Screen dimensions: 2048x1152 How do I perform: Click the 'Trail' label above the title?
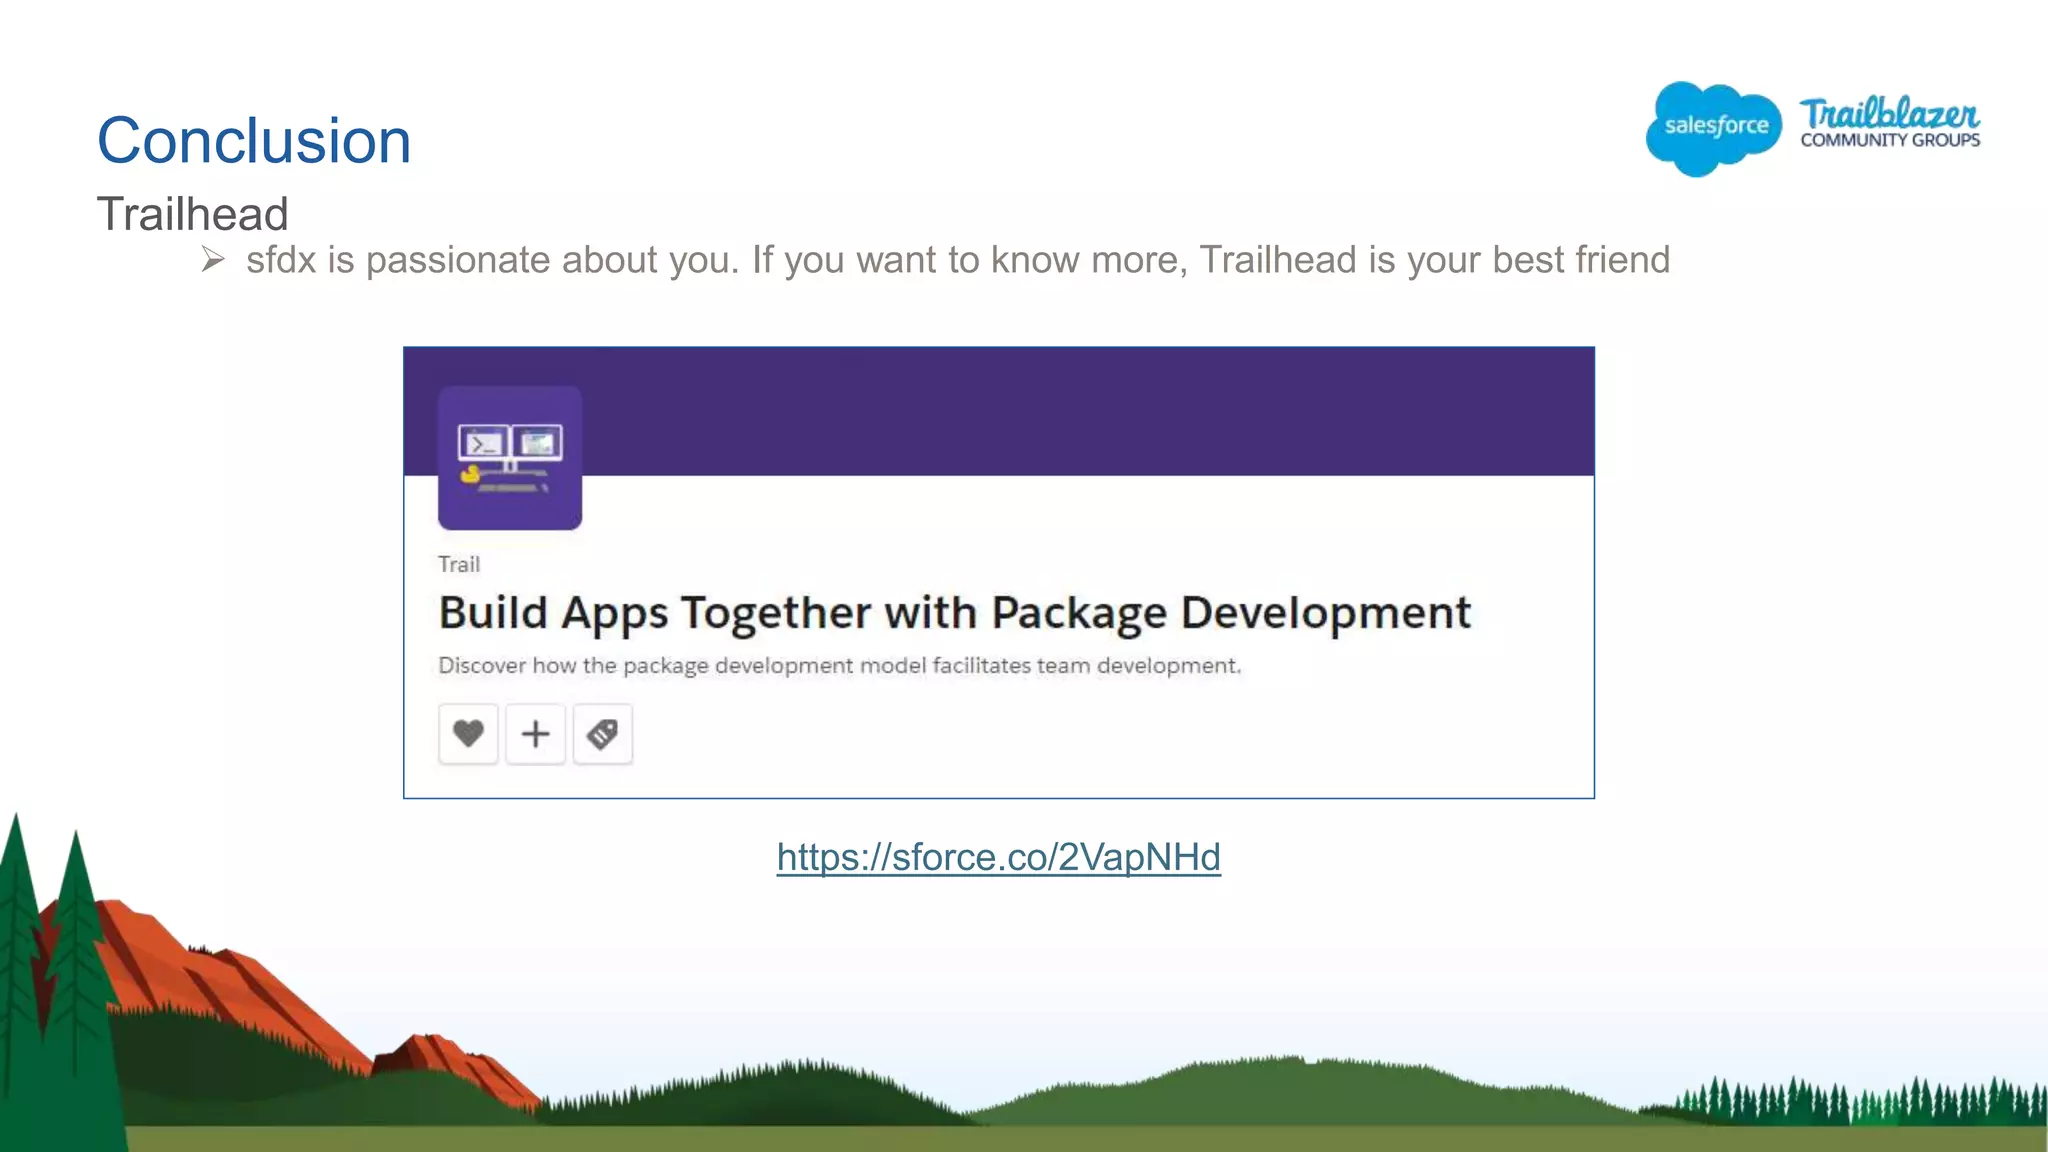click(459, 564)
